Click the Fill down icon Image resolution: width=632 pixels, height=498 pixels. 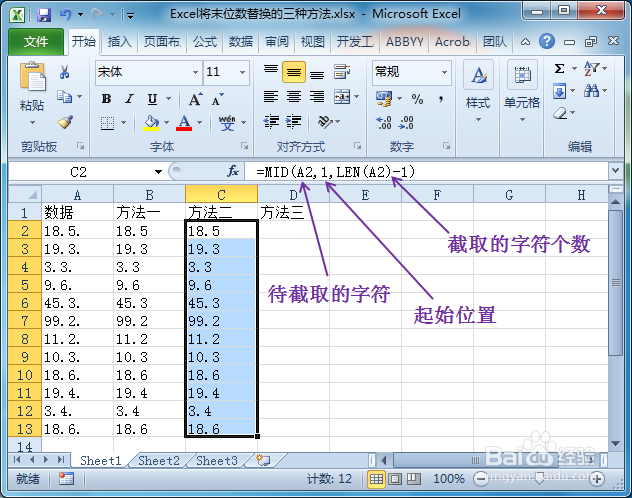point(559,91)
